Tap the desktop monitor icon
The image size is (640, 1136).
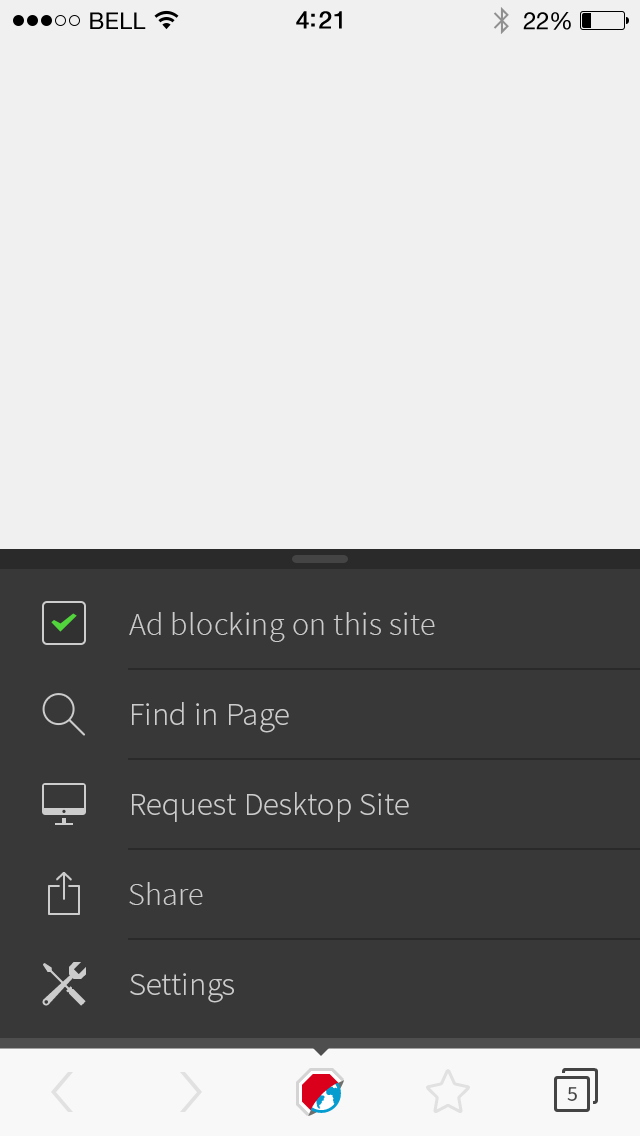(64, 804)
